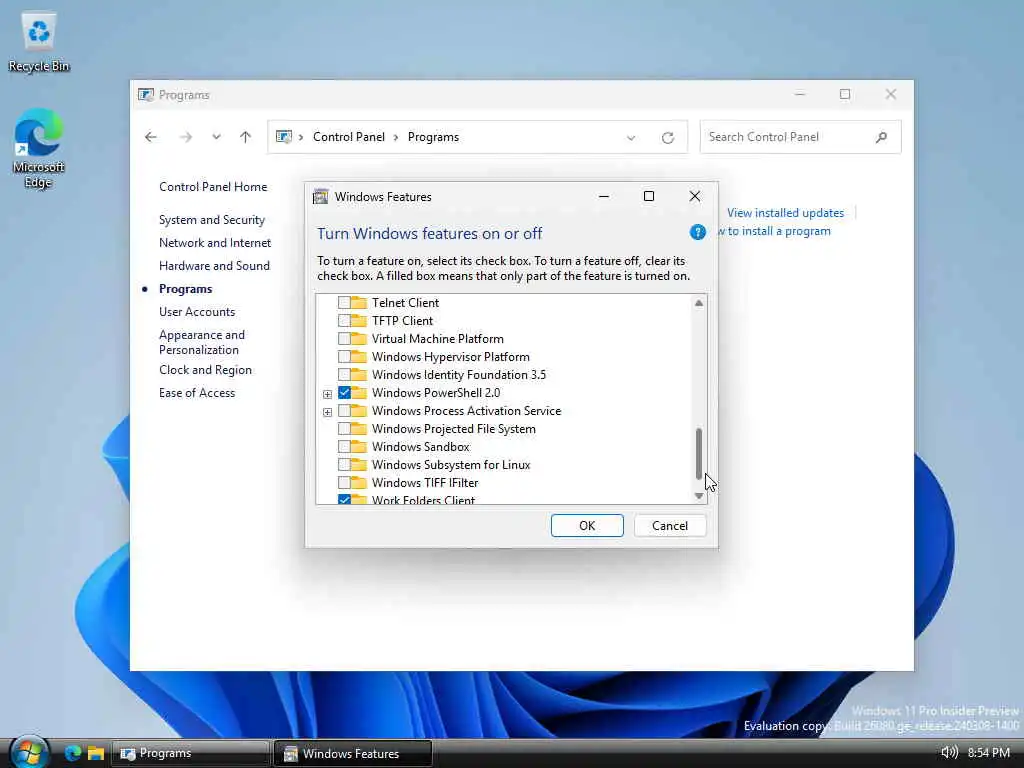1024x768 pixels.
Task: Click the Telnet Client folder icon
Action: tap(358, 302)
